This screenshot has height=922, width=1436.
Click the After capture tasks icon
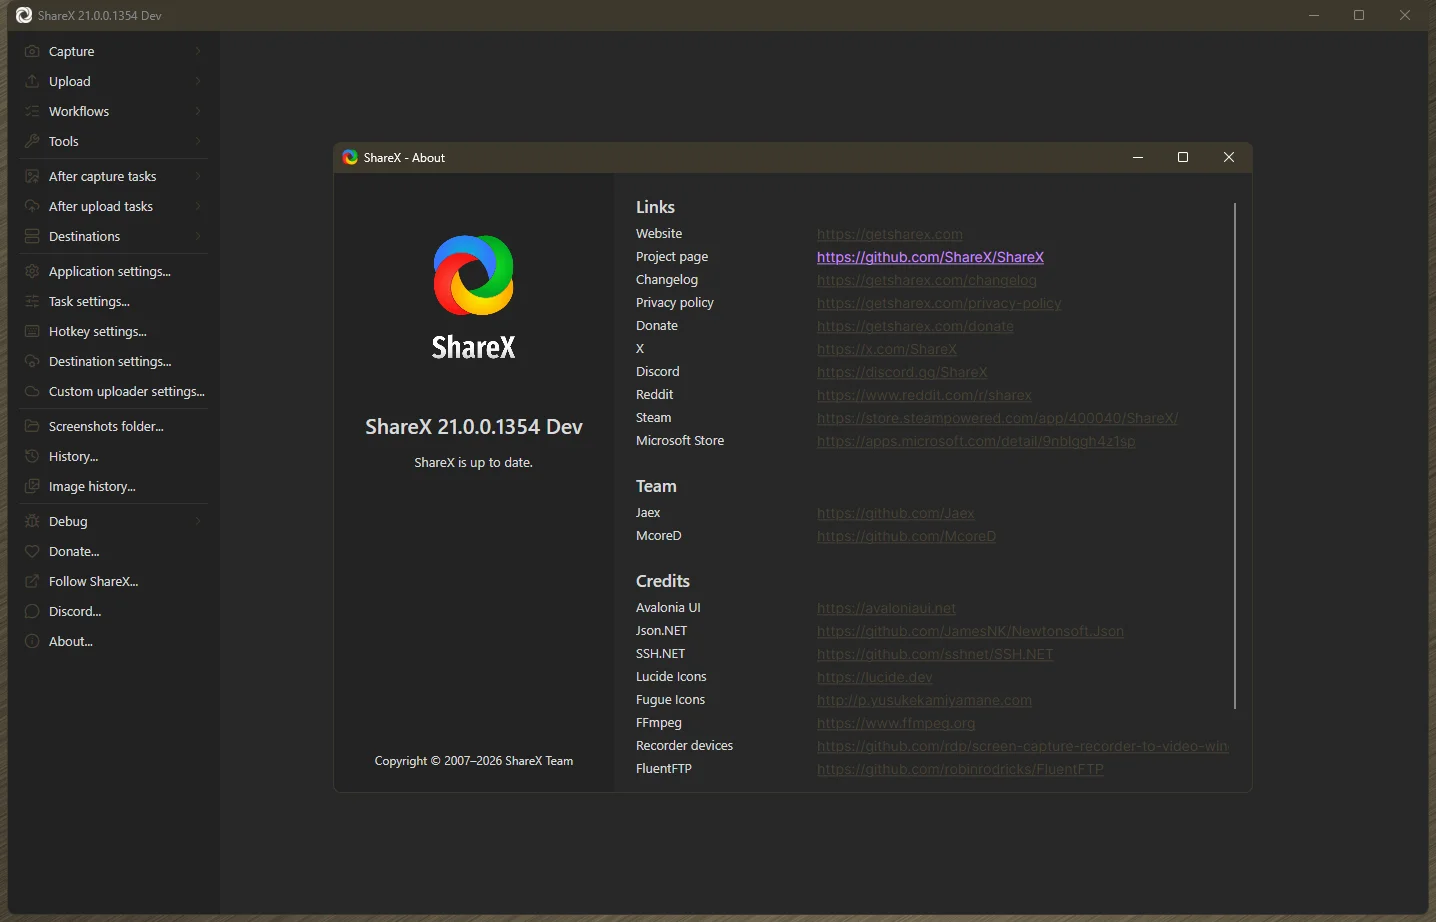[32, 176]
